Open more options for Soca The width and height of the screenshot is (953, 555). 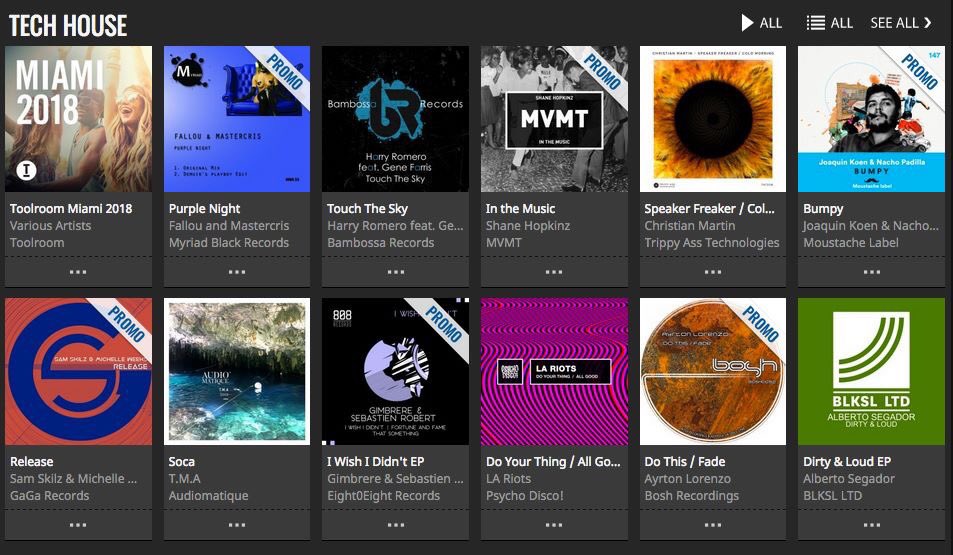tap(237, 525)
